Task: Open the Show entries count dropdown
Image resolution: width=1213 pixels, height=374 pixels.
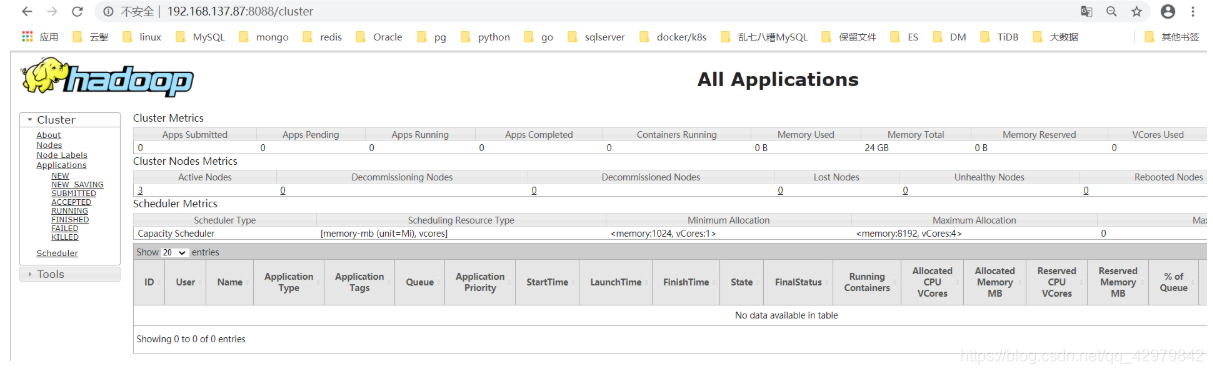Action: pyautogui.click(x=174, y=253)
